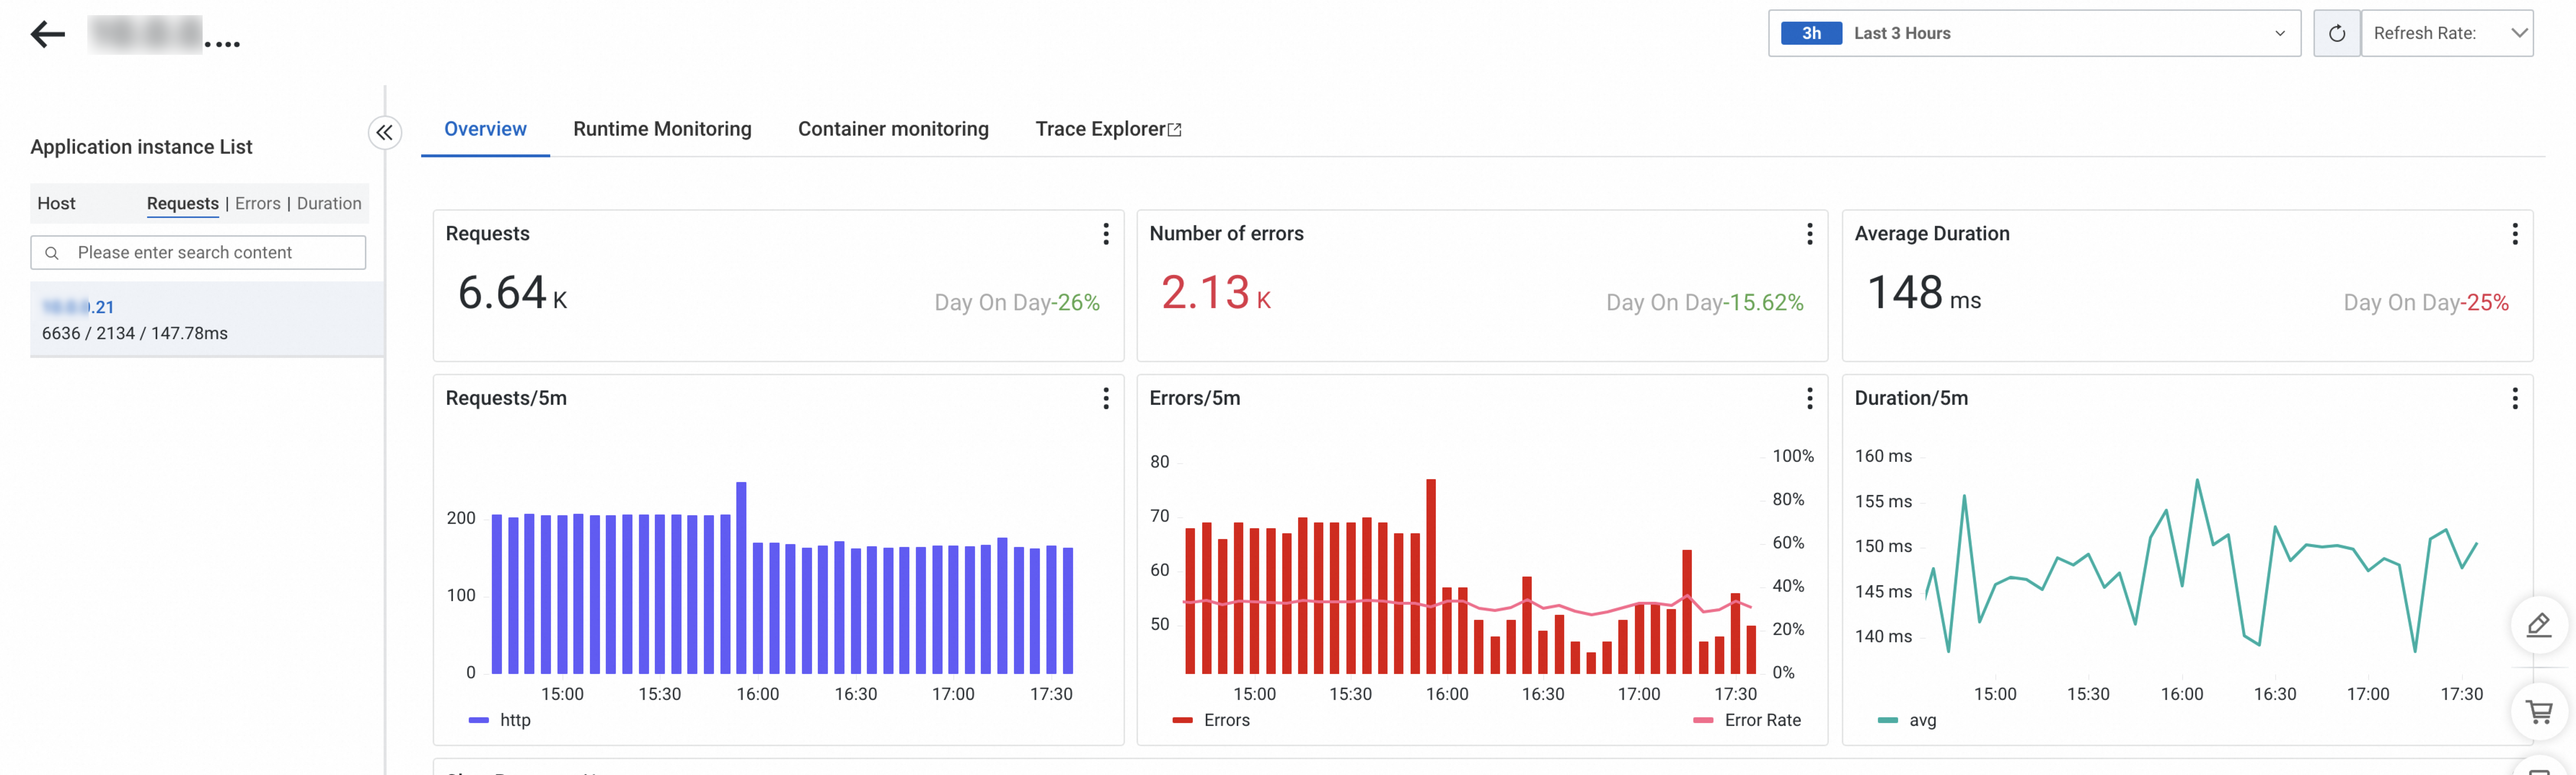
Task: Open the Duration/5m chart options menu
Action: click(2514, 399)
